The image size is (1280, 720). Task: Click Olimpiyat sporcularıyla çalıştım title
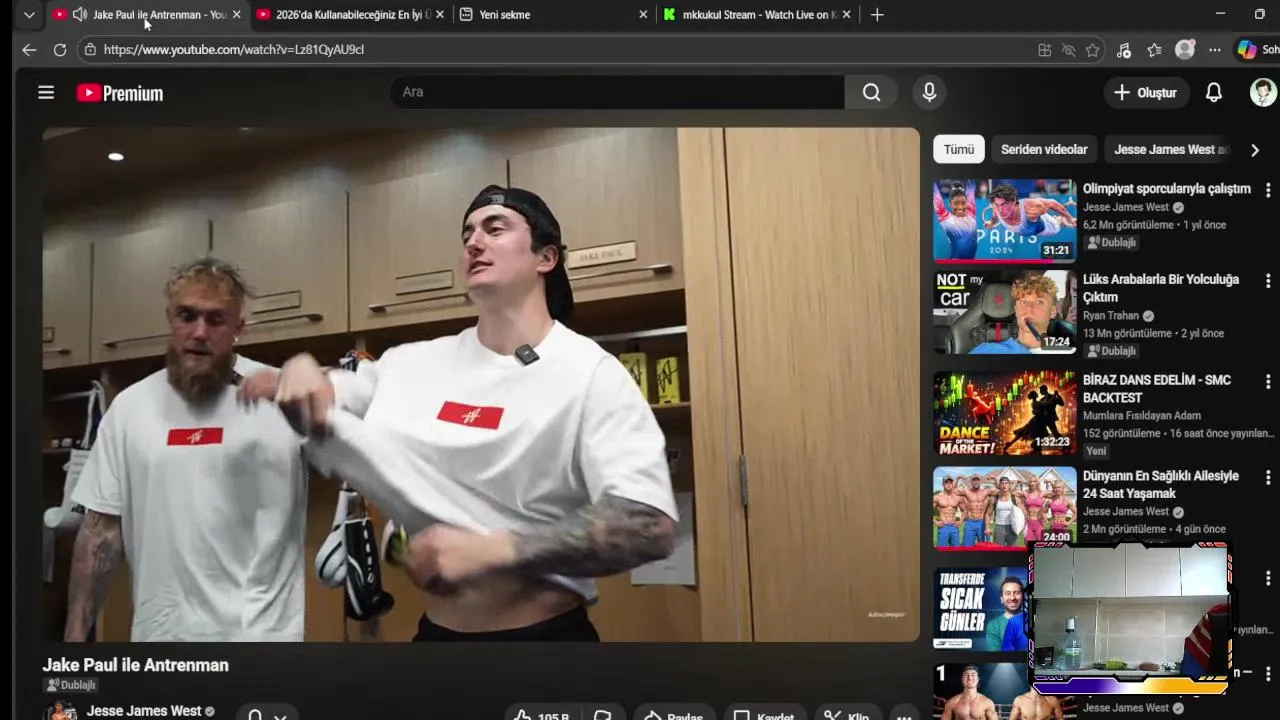pos(1167,189)
